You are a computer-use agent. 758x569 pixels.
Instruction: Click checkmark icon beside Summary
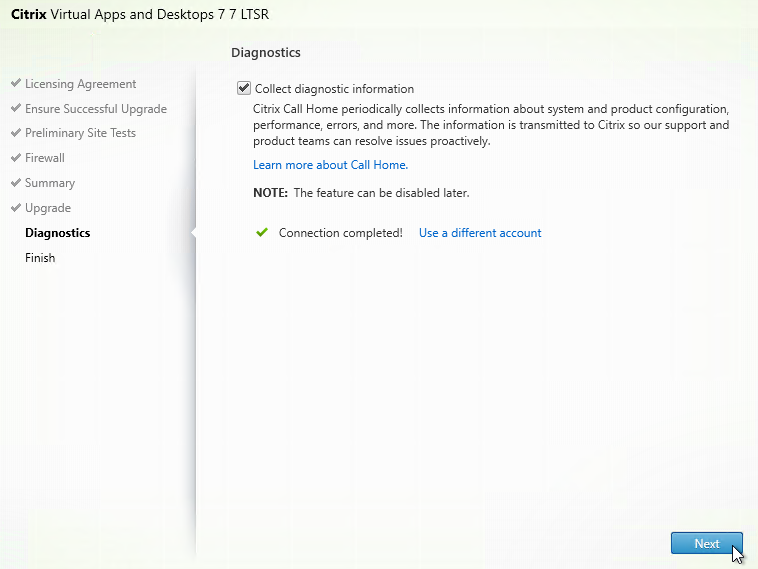16,182
